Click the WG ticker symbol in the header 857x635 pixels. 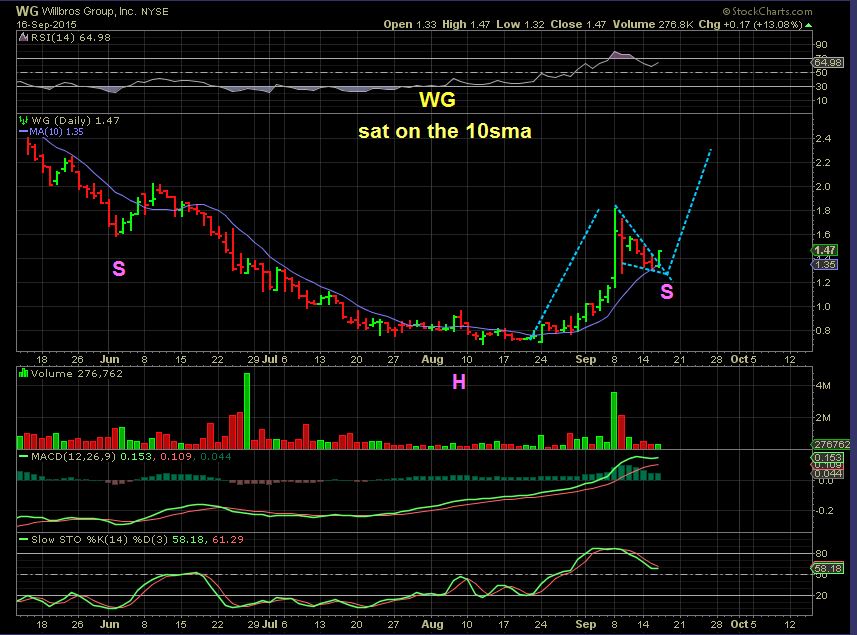click(x=27, y=11)
